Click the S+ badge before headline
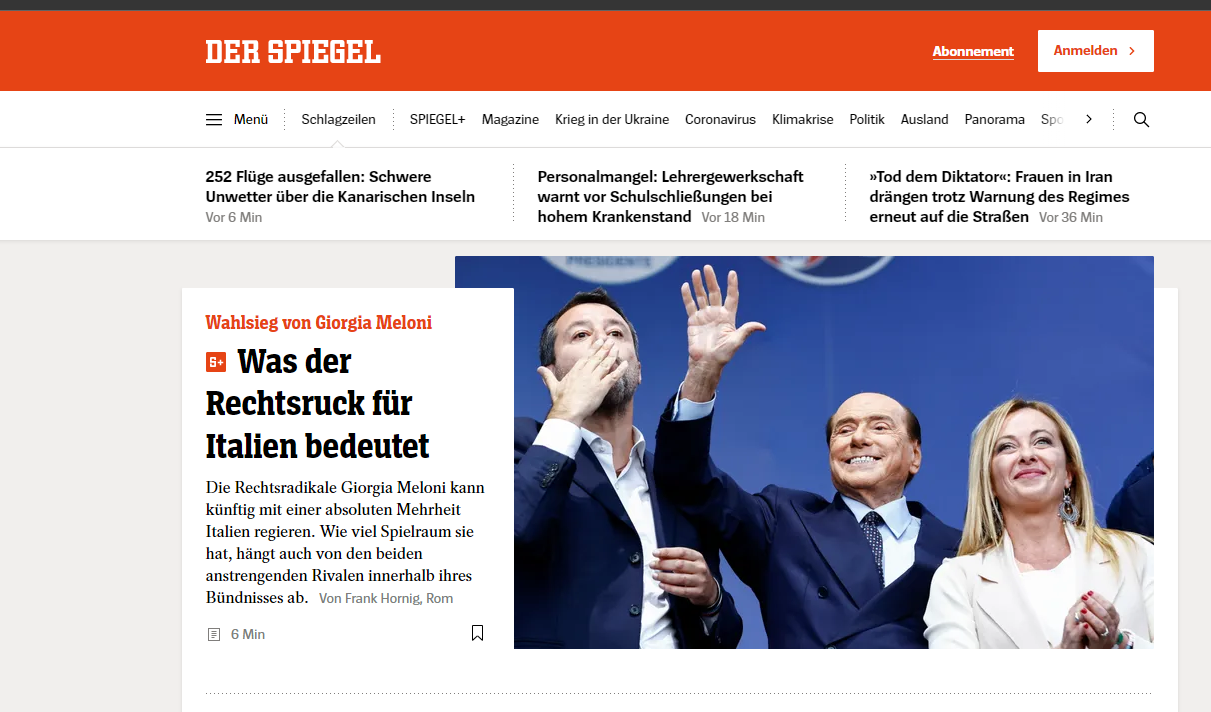1211x712 pixels. click(216, 362)
